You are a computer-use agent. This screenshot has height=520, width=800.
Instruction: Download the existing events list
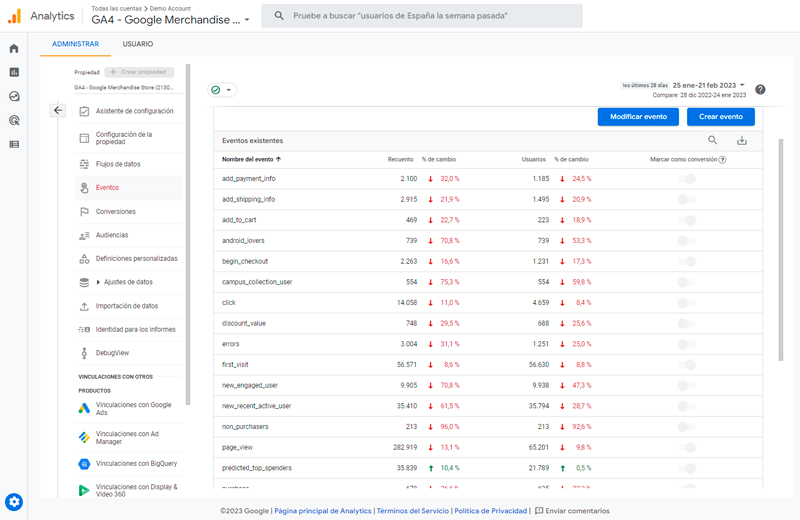click(742, 140)
